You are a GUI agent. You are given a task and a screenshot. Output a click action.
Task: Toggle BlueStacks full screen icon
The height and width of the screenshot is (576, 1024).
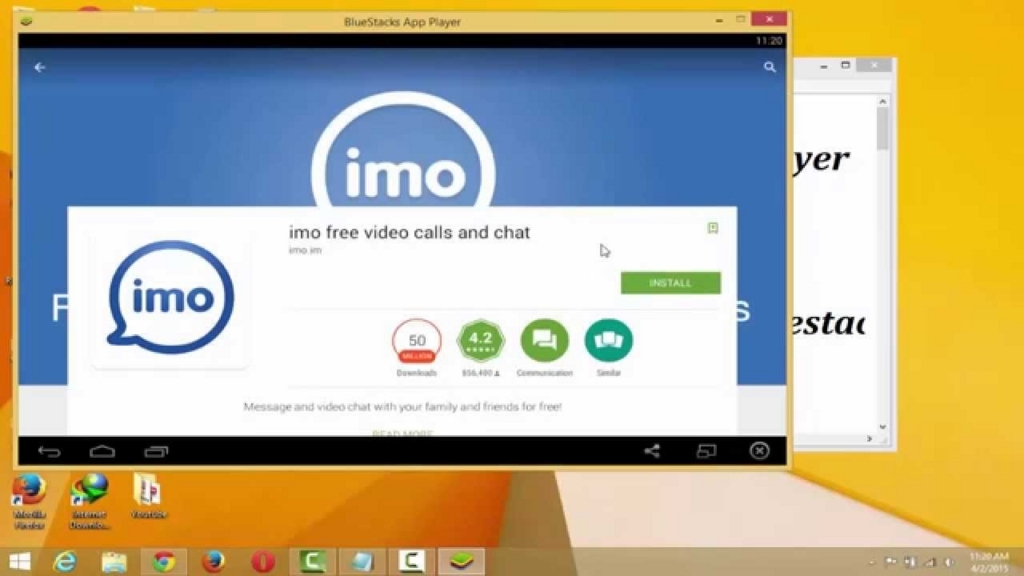click(706, 451)
